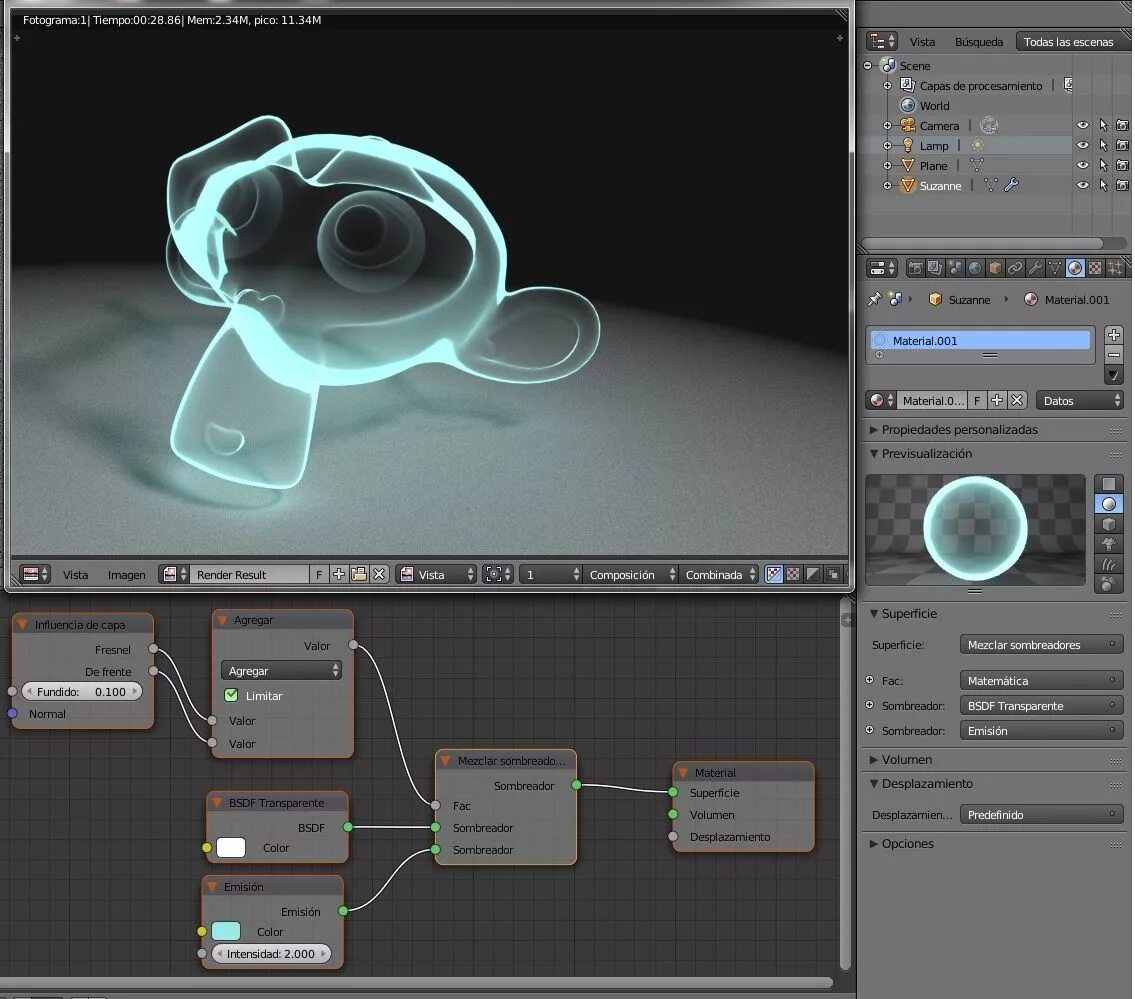Click Suzanne's modifier wrench icon in outliner

pos(1011,185)
